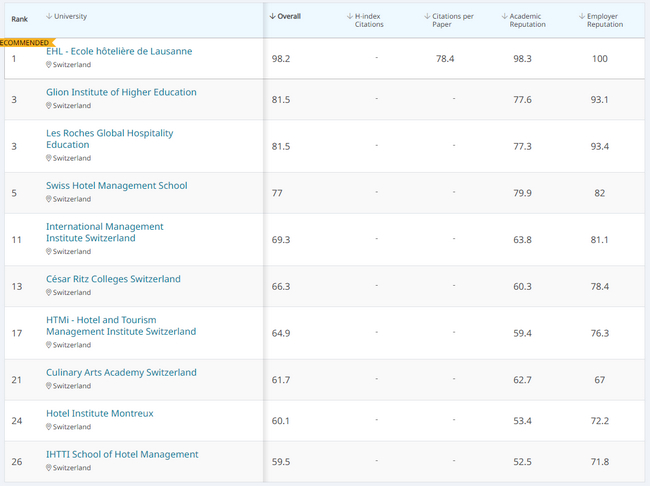Select Academic Reputation value 60.3
Screen dimensions: 650x486
coord(522,287)
